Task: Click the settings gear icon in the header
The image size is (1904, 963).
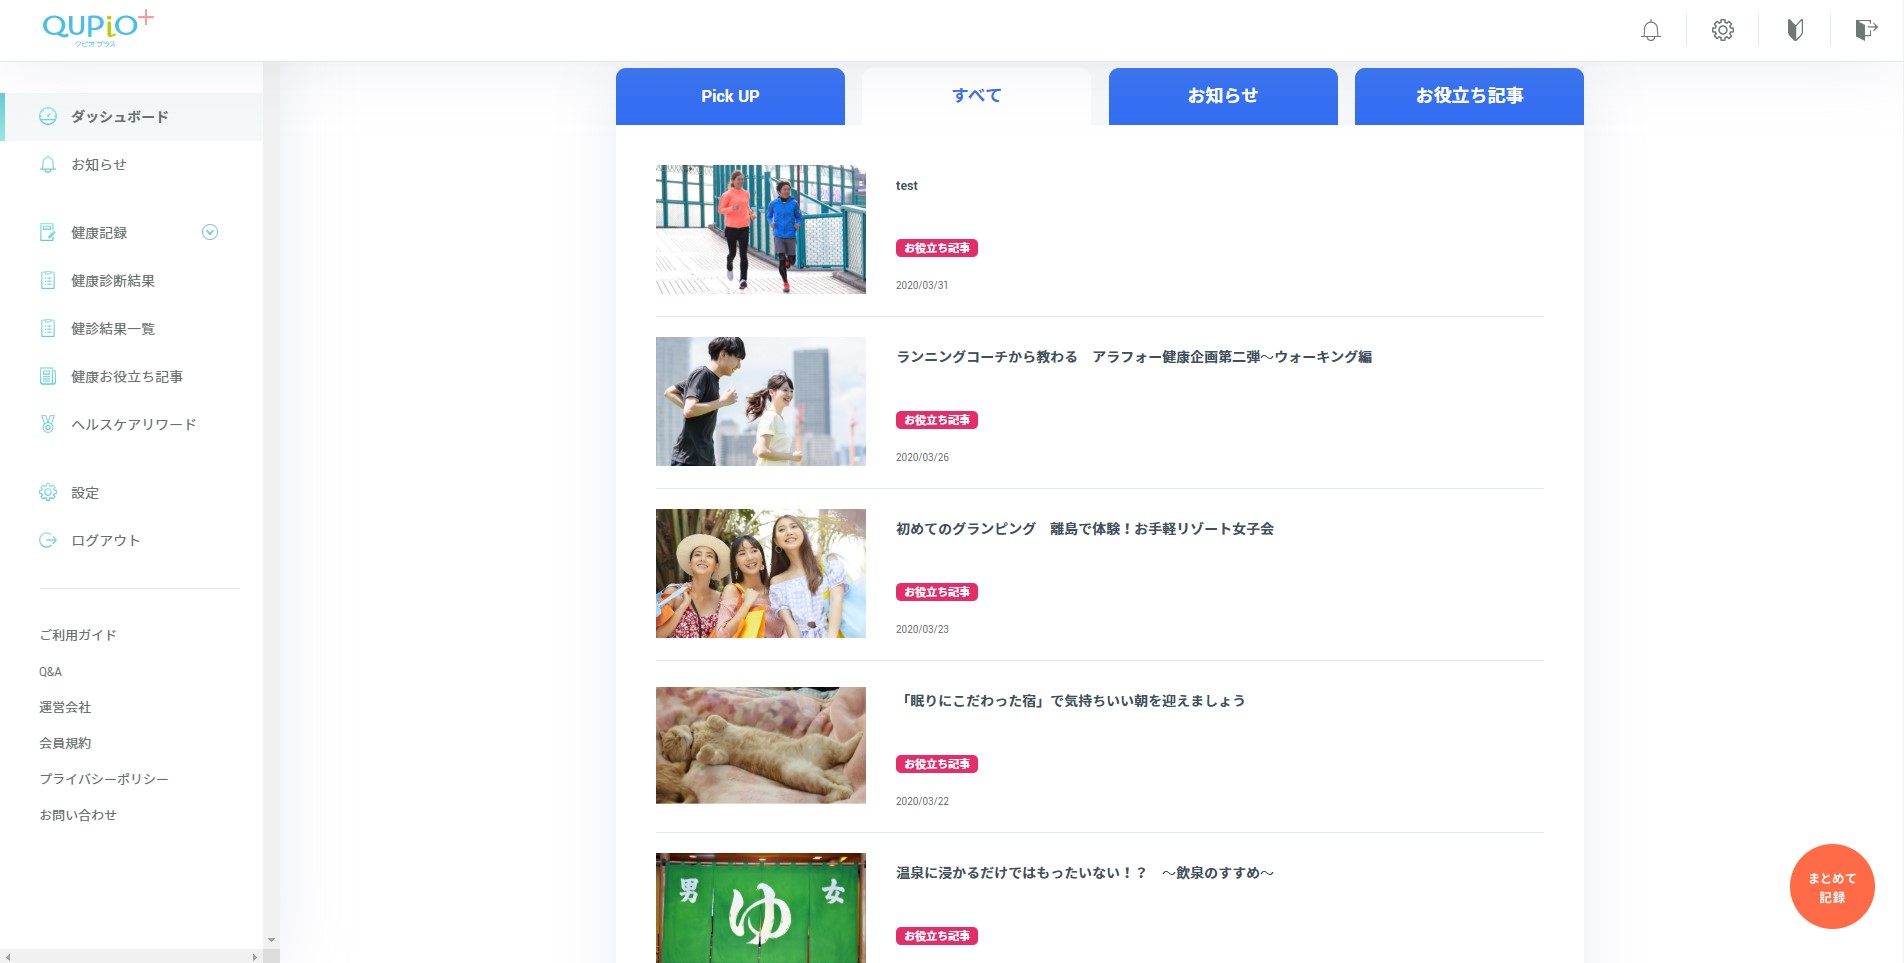Action: (x=1722, y=29)
